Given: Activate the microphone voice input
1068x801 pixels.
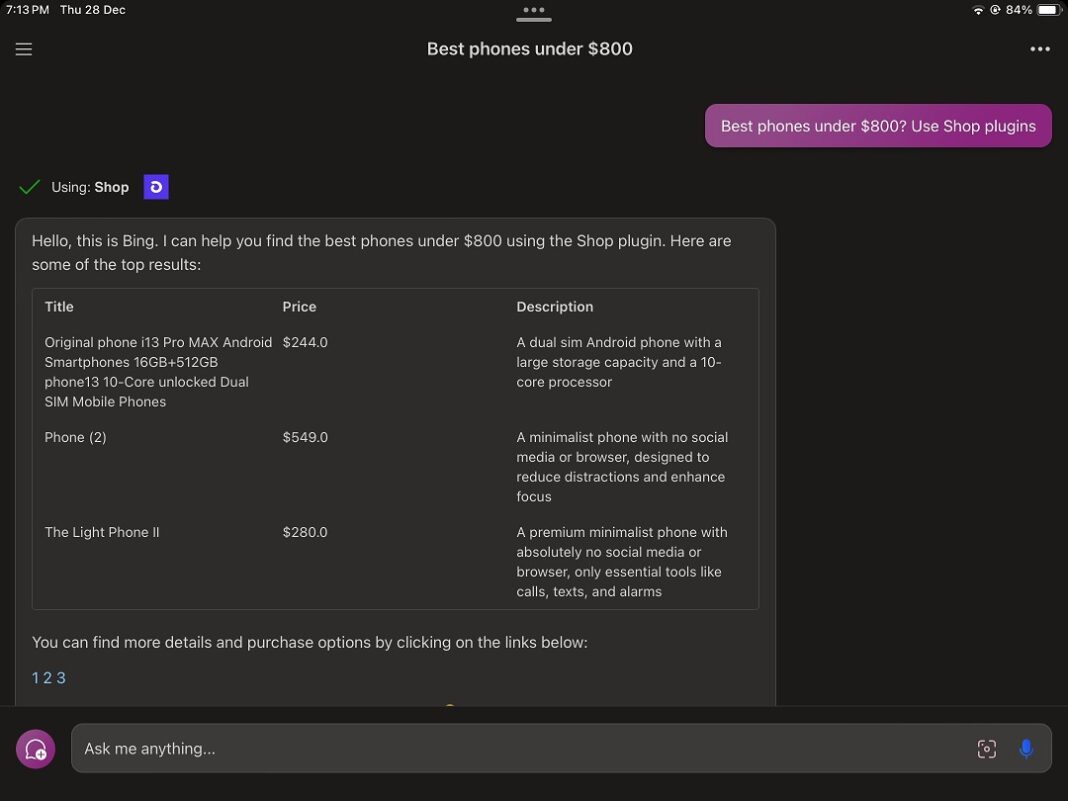Looking at the screenshot, I should [x=1026, y=749].
